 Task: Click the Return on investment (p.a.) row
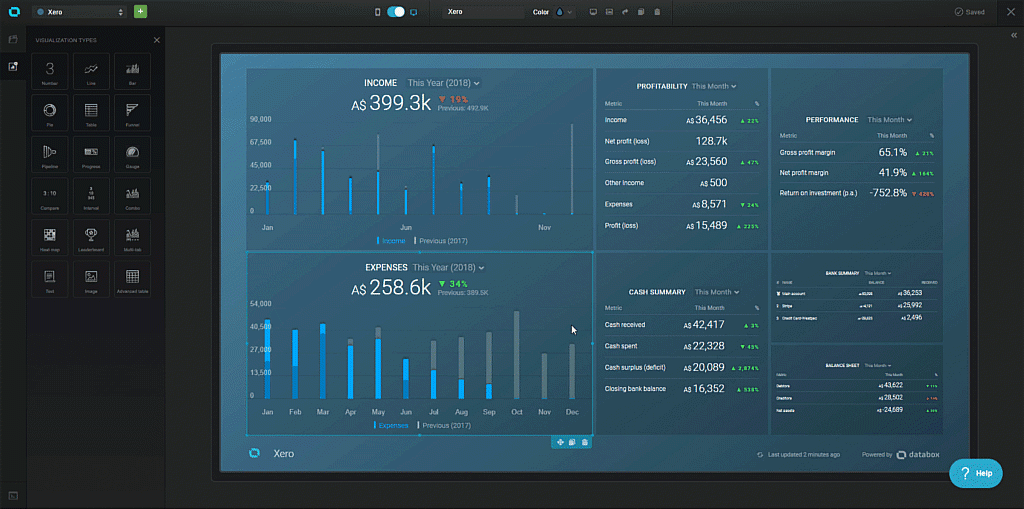tap(857, 193)
